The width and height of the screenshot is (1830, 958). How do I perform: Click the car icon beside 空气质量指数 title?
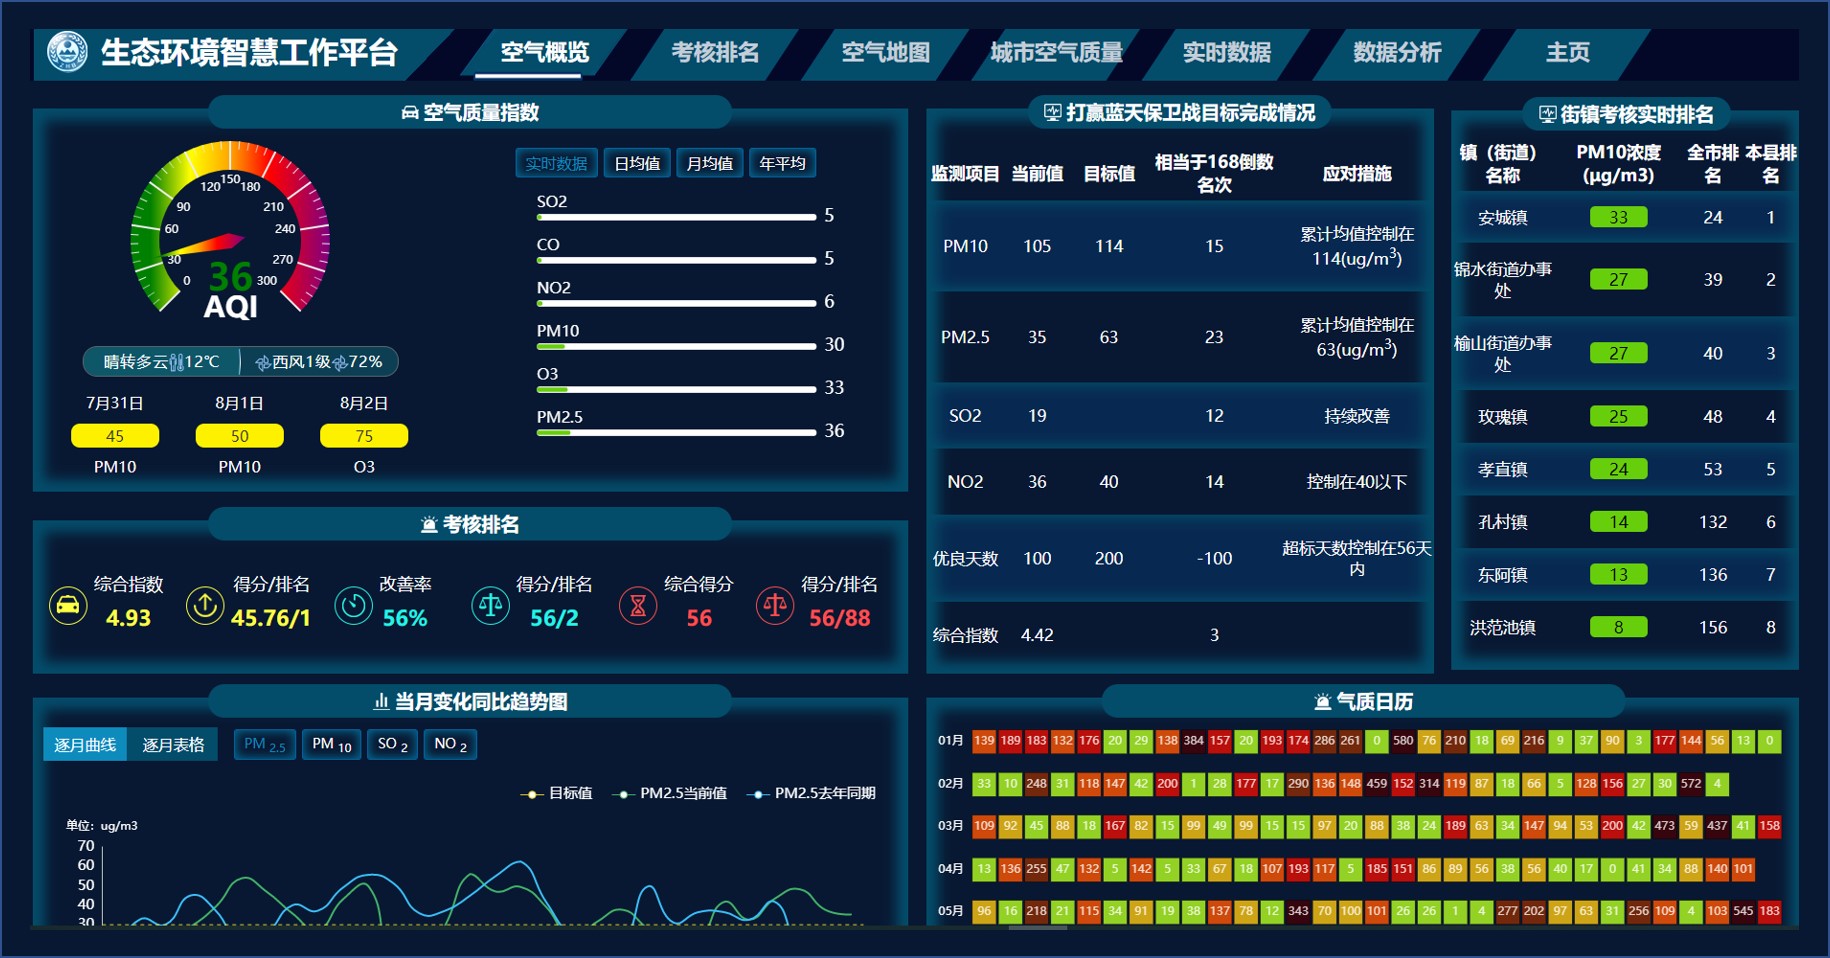pos(410,113)
